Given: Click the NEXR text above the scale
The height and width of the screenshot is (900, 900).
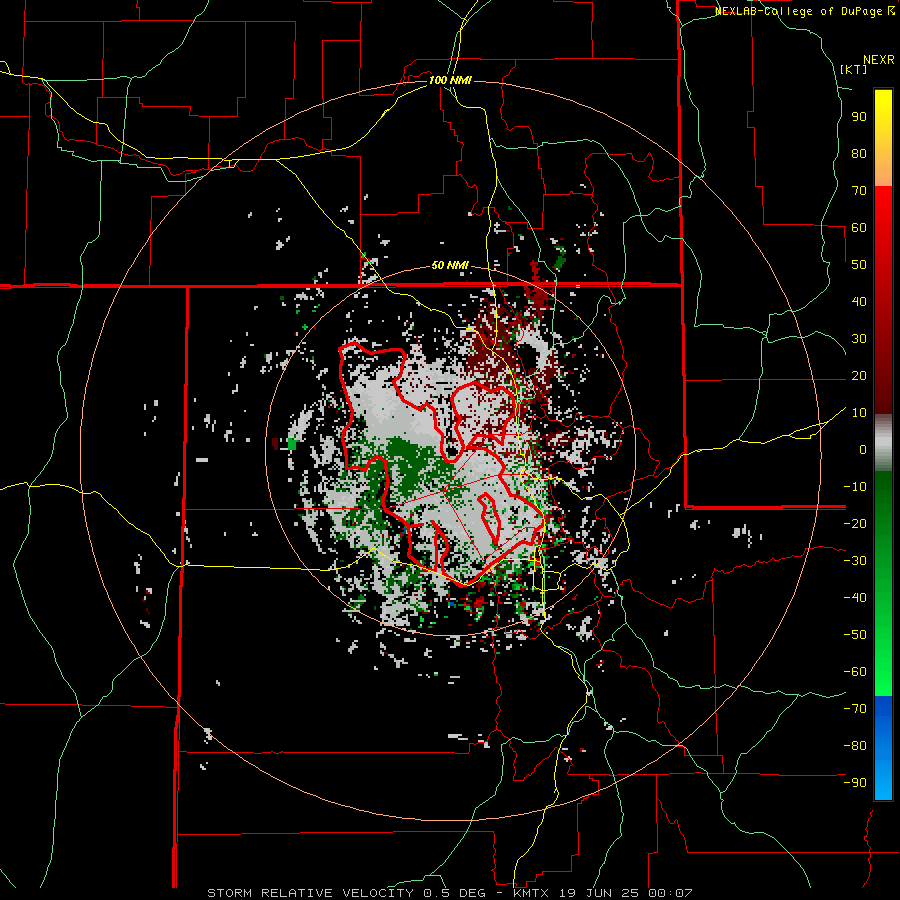Looking at the screenshot, I should coord(879,60).
